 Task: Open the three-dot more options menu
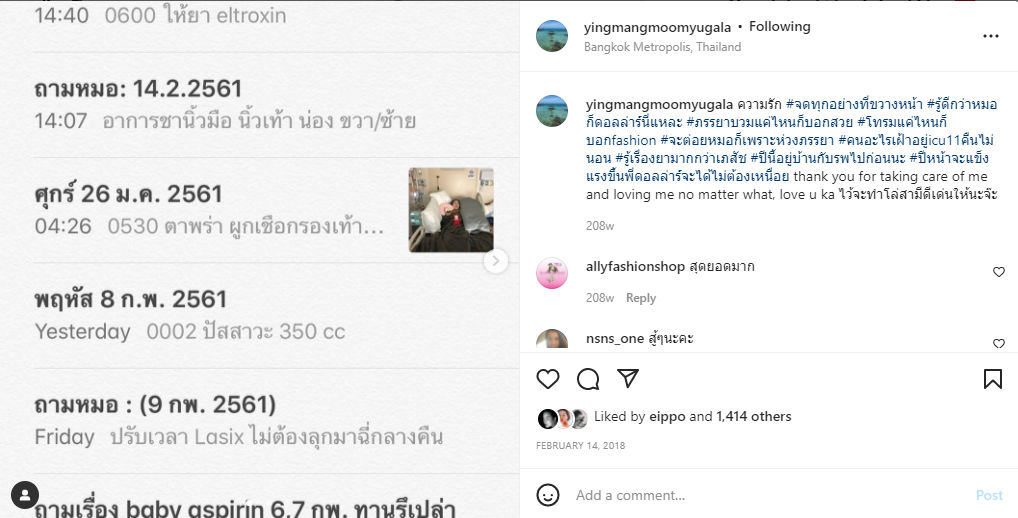point(991,36)
